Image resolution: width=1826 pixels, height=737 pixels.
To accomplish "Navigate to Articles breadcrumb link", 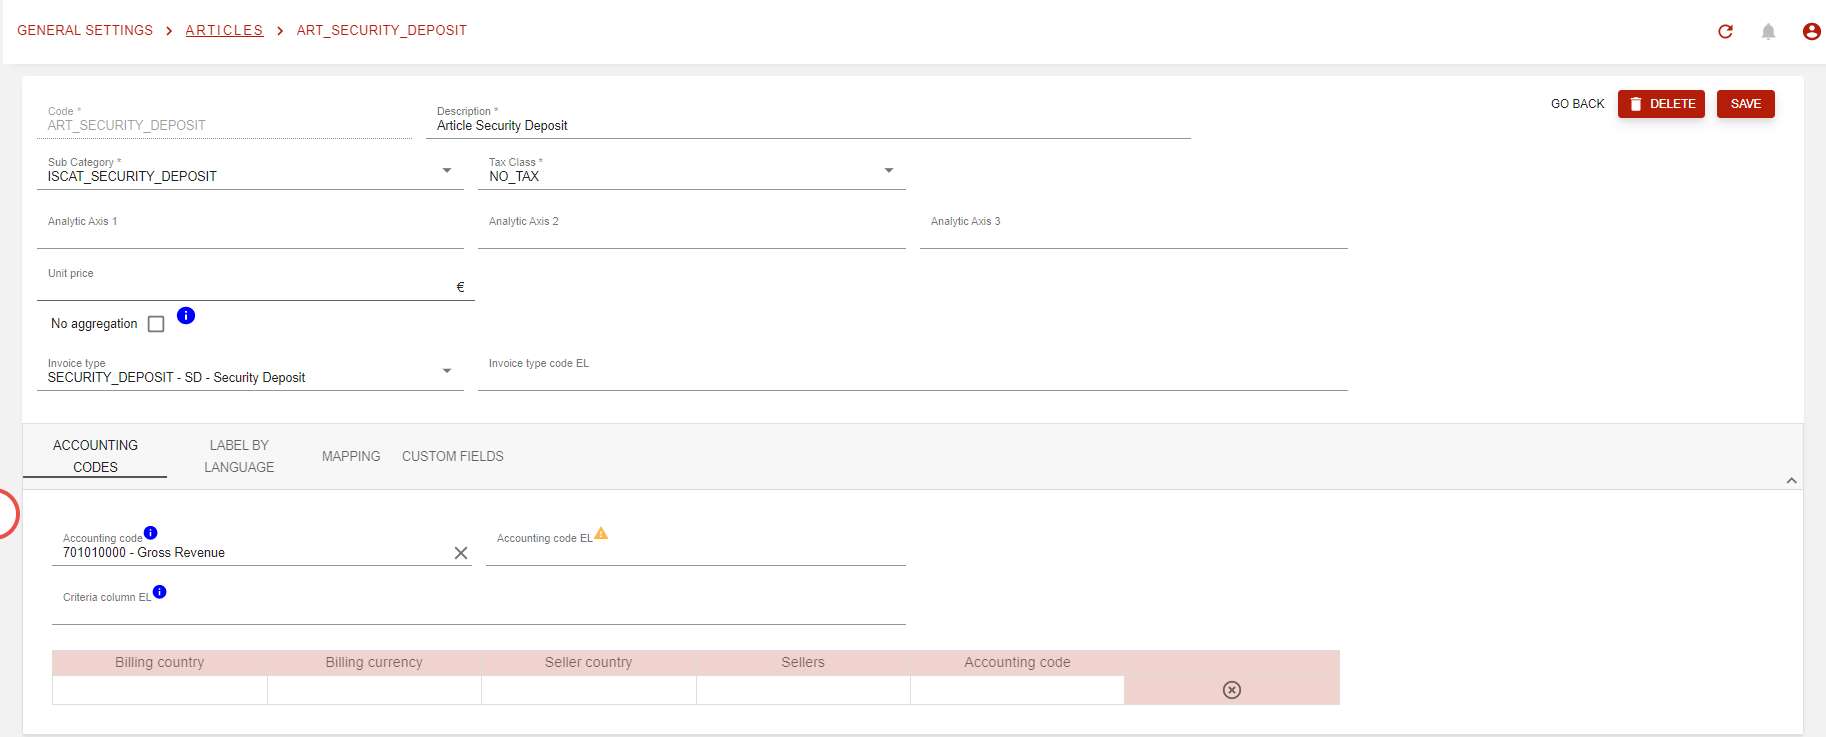I will coord(224,31).
